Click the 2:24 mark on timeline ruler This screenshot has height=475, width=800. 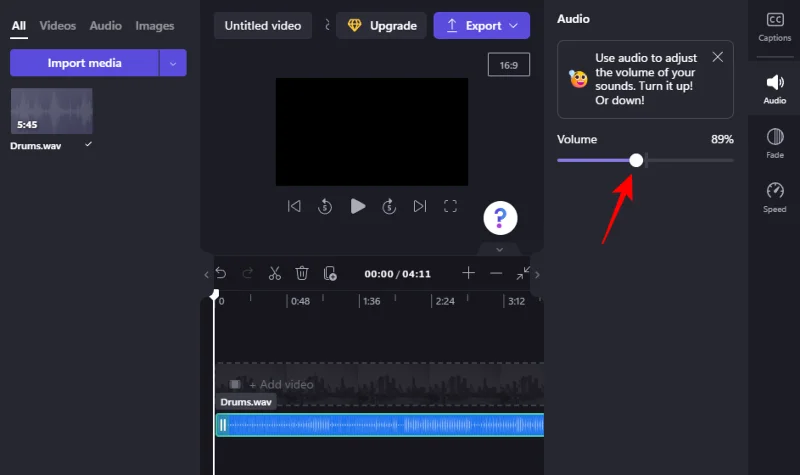pyautogui.click(x=444, y=301)
